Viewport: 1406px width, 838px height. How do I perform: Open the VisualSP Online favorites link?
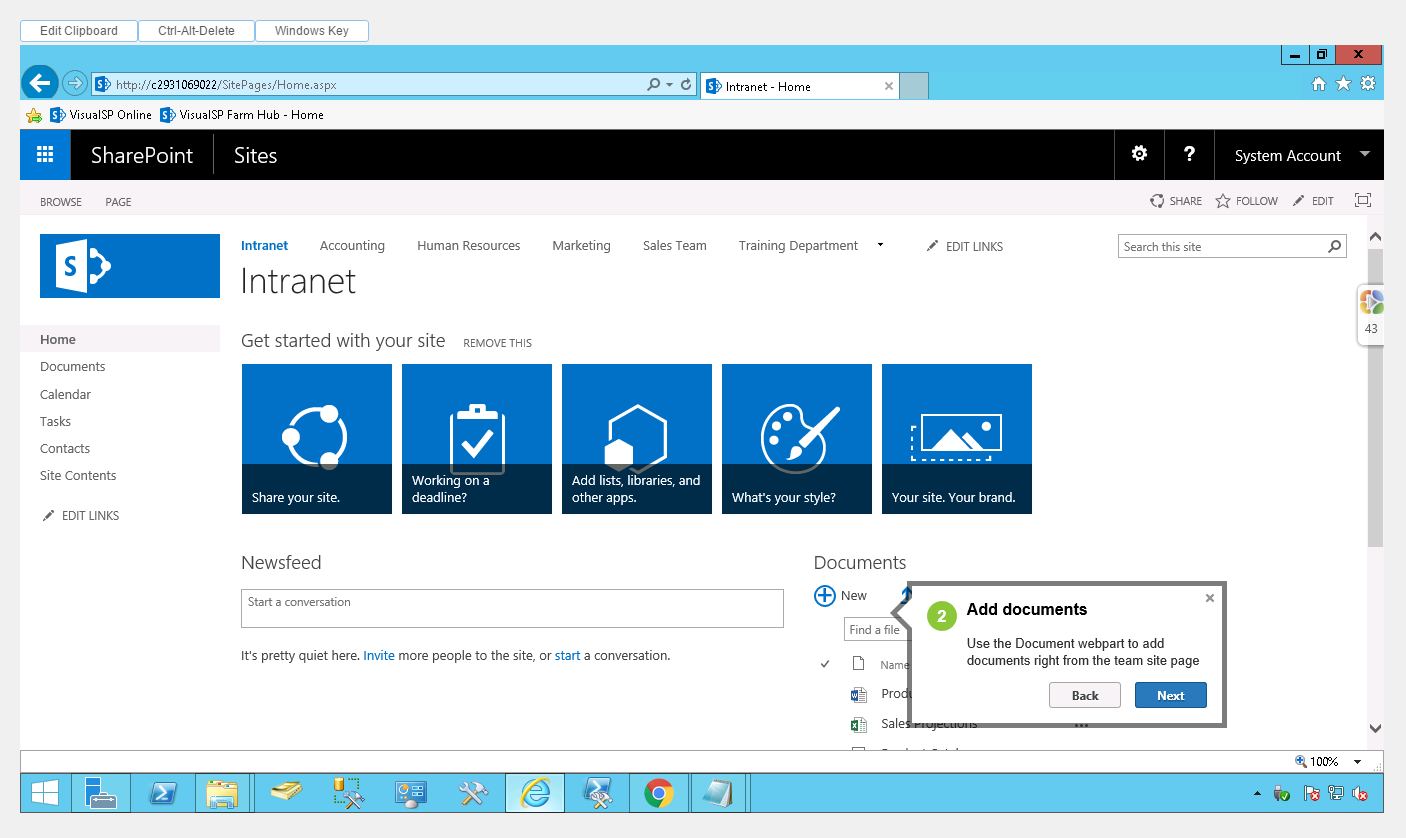(x=101, y=115)
